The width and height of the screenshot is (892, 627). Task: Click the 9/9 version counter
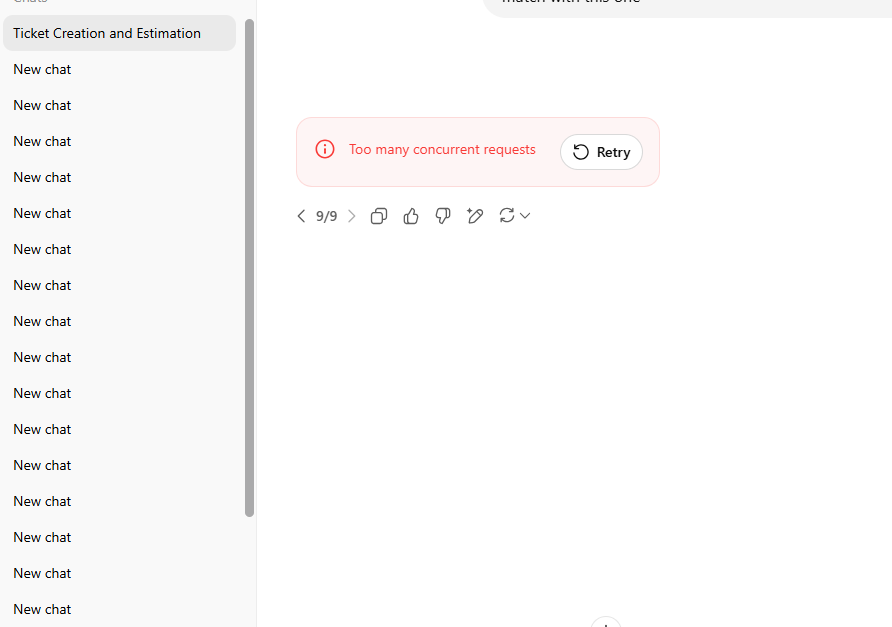point(327,216)
